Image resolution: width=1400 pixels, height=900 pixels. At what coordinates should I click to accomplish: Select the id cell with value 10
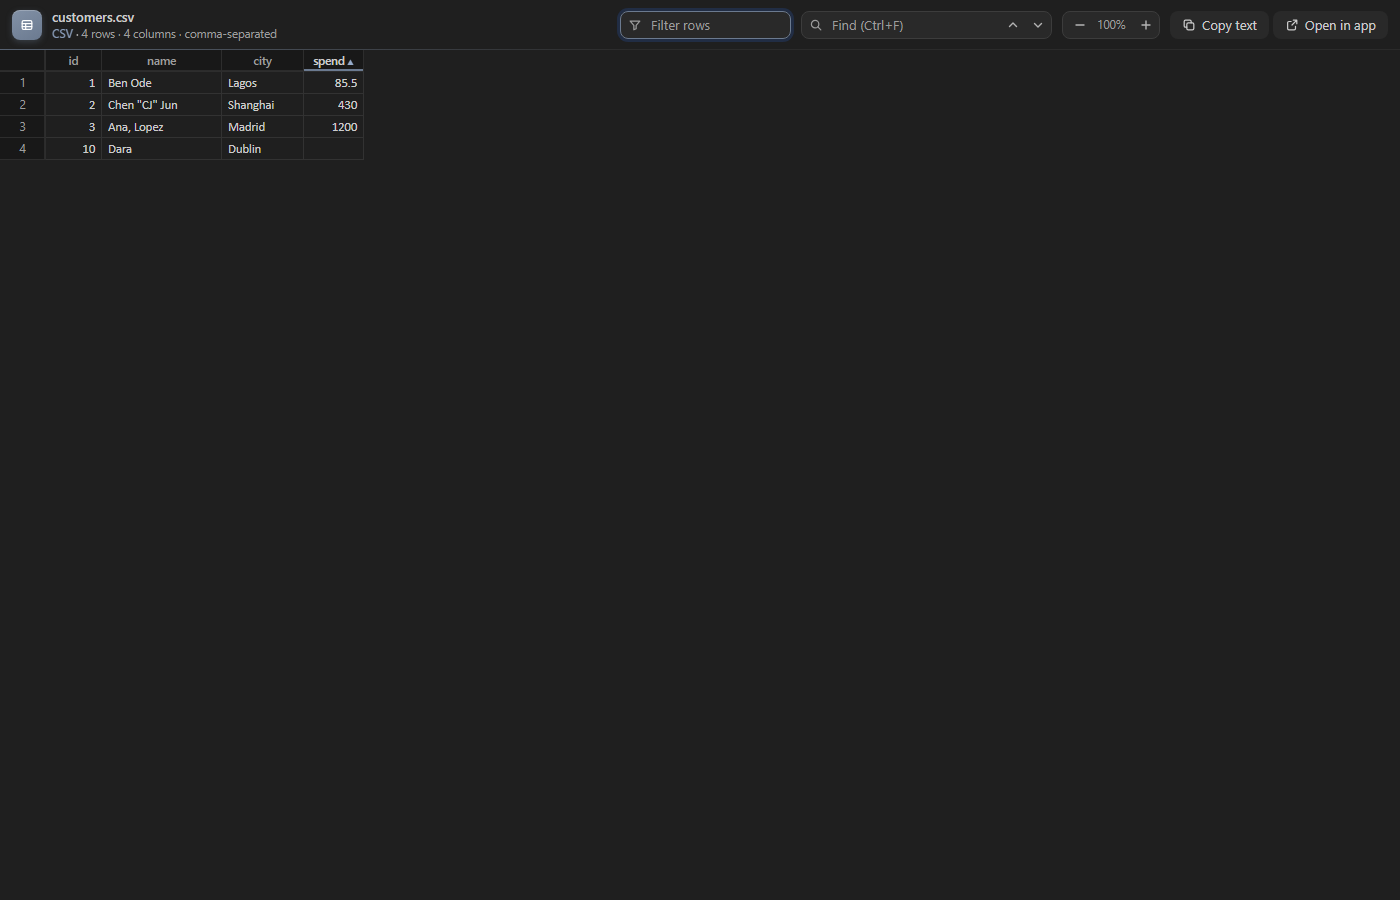(x=73, y=149)
